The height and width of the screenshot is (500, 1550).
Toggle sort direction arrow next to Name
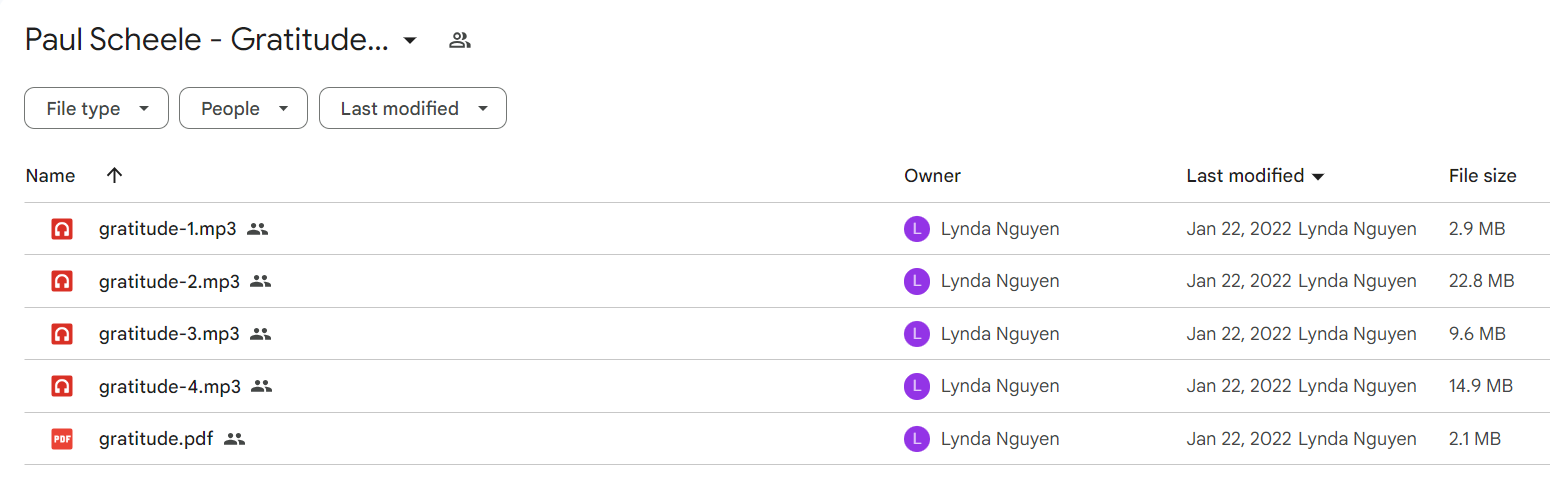(114, 175)
